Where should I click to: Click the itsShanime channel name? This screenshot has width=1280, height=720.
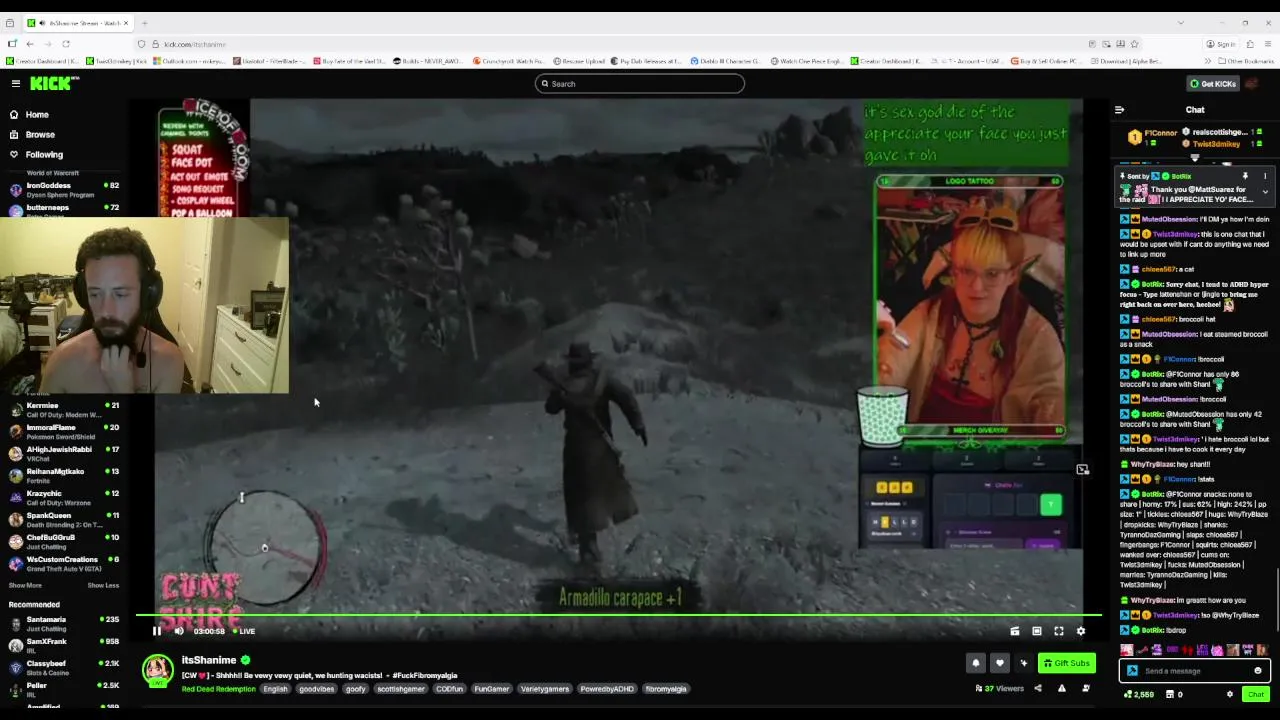click(209, 660)
